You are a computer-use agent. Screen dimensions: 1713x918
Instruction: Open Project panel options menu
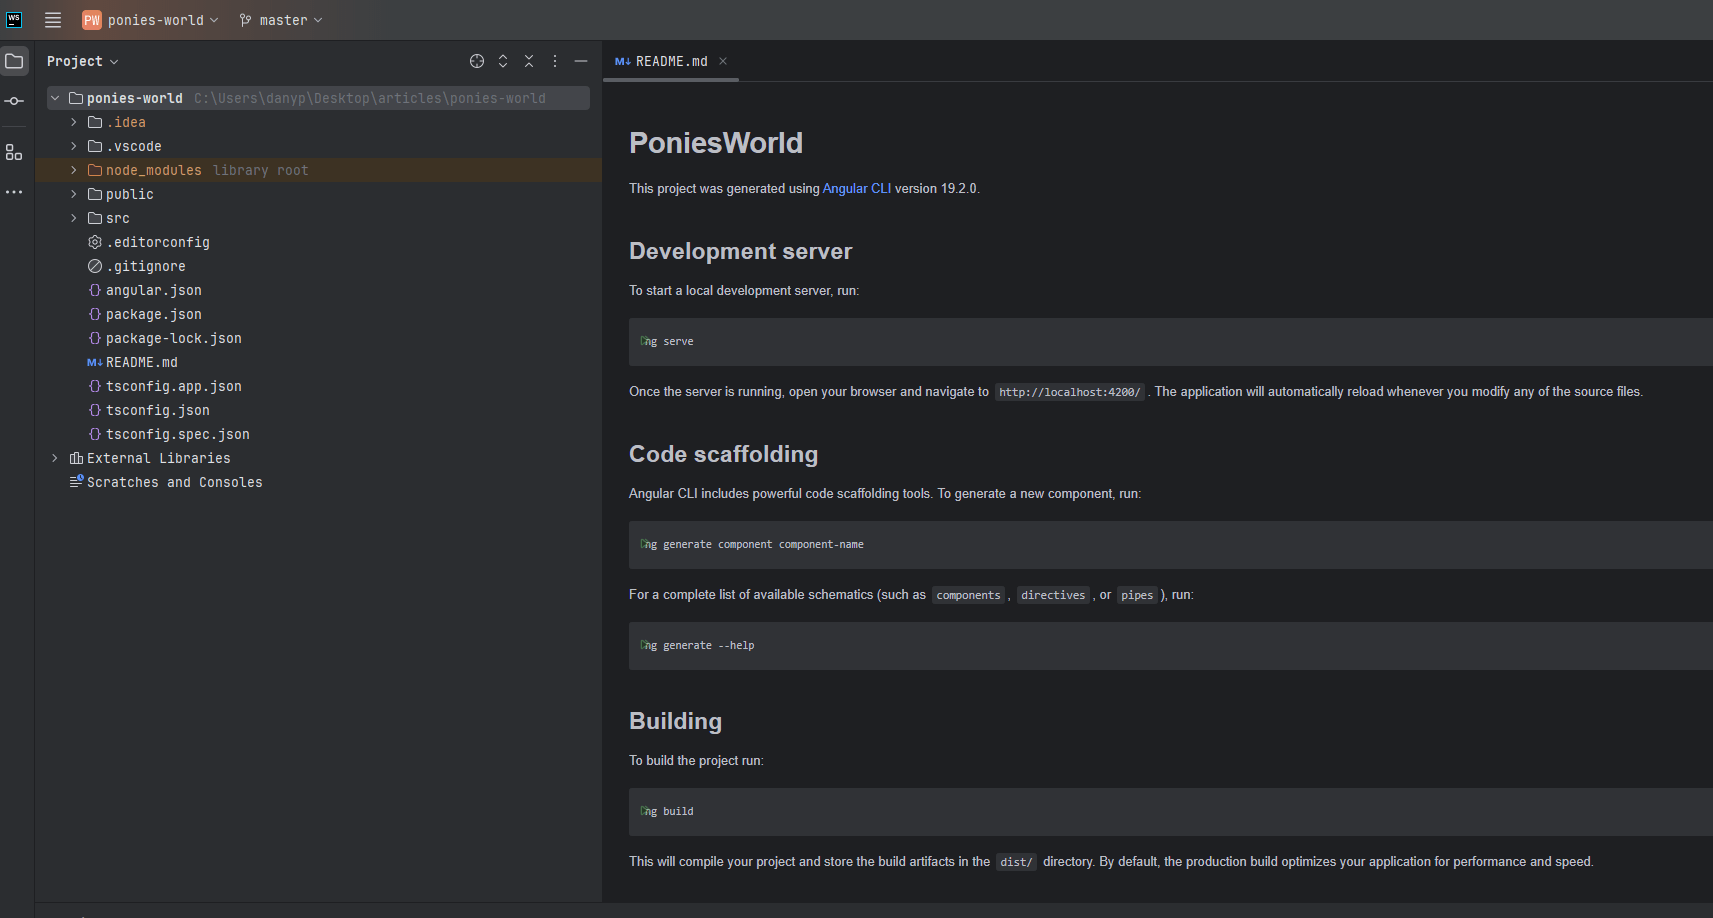555,61
